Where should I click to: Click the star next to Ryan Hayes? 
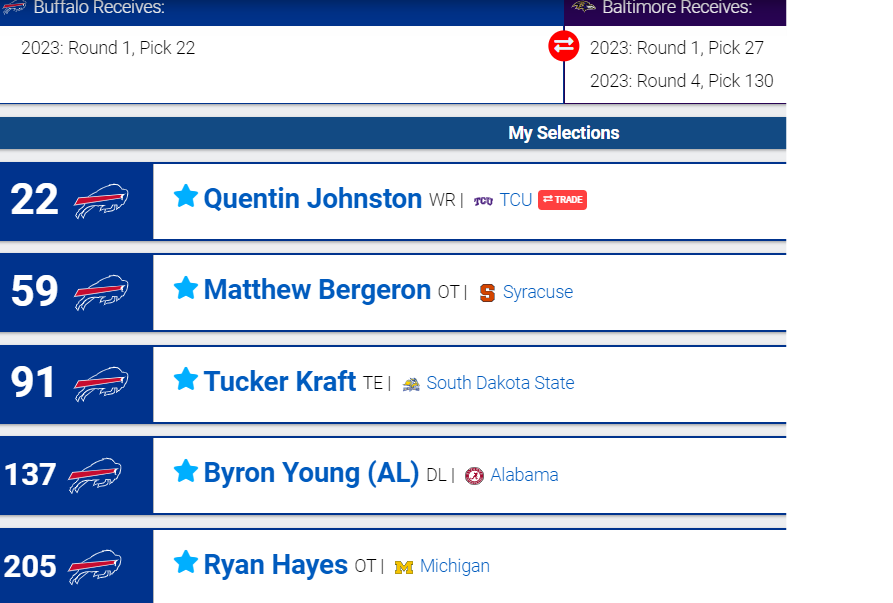(x=186, y=562)
